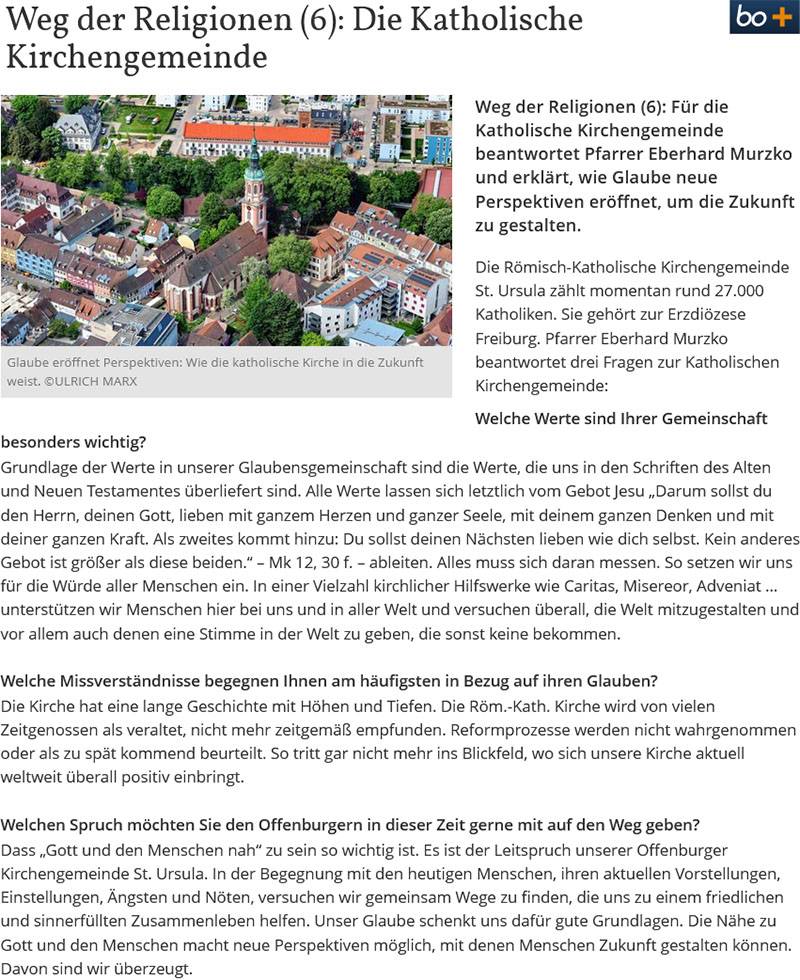Click the text 'St. Ursula zählt momentan rund 27.000'
Image resolution: width=800 pixels, height=980 pixels.
coord(619,291)
